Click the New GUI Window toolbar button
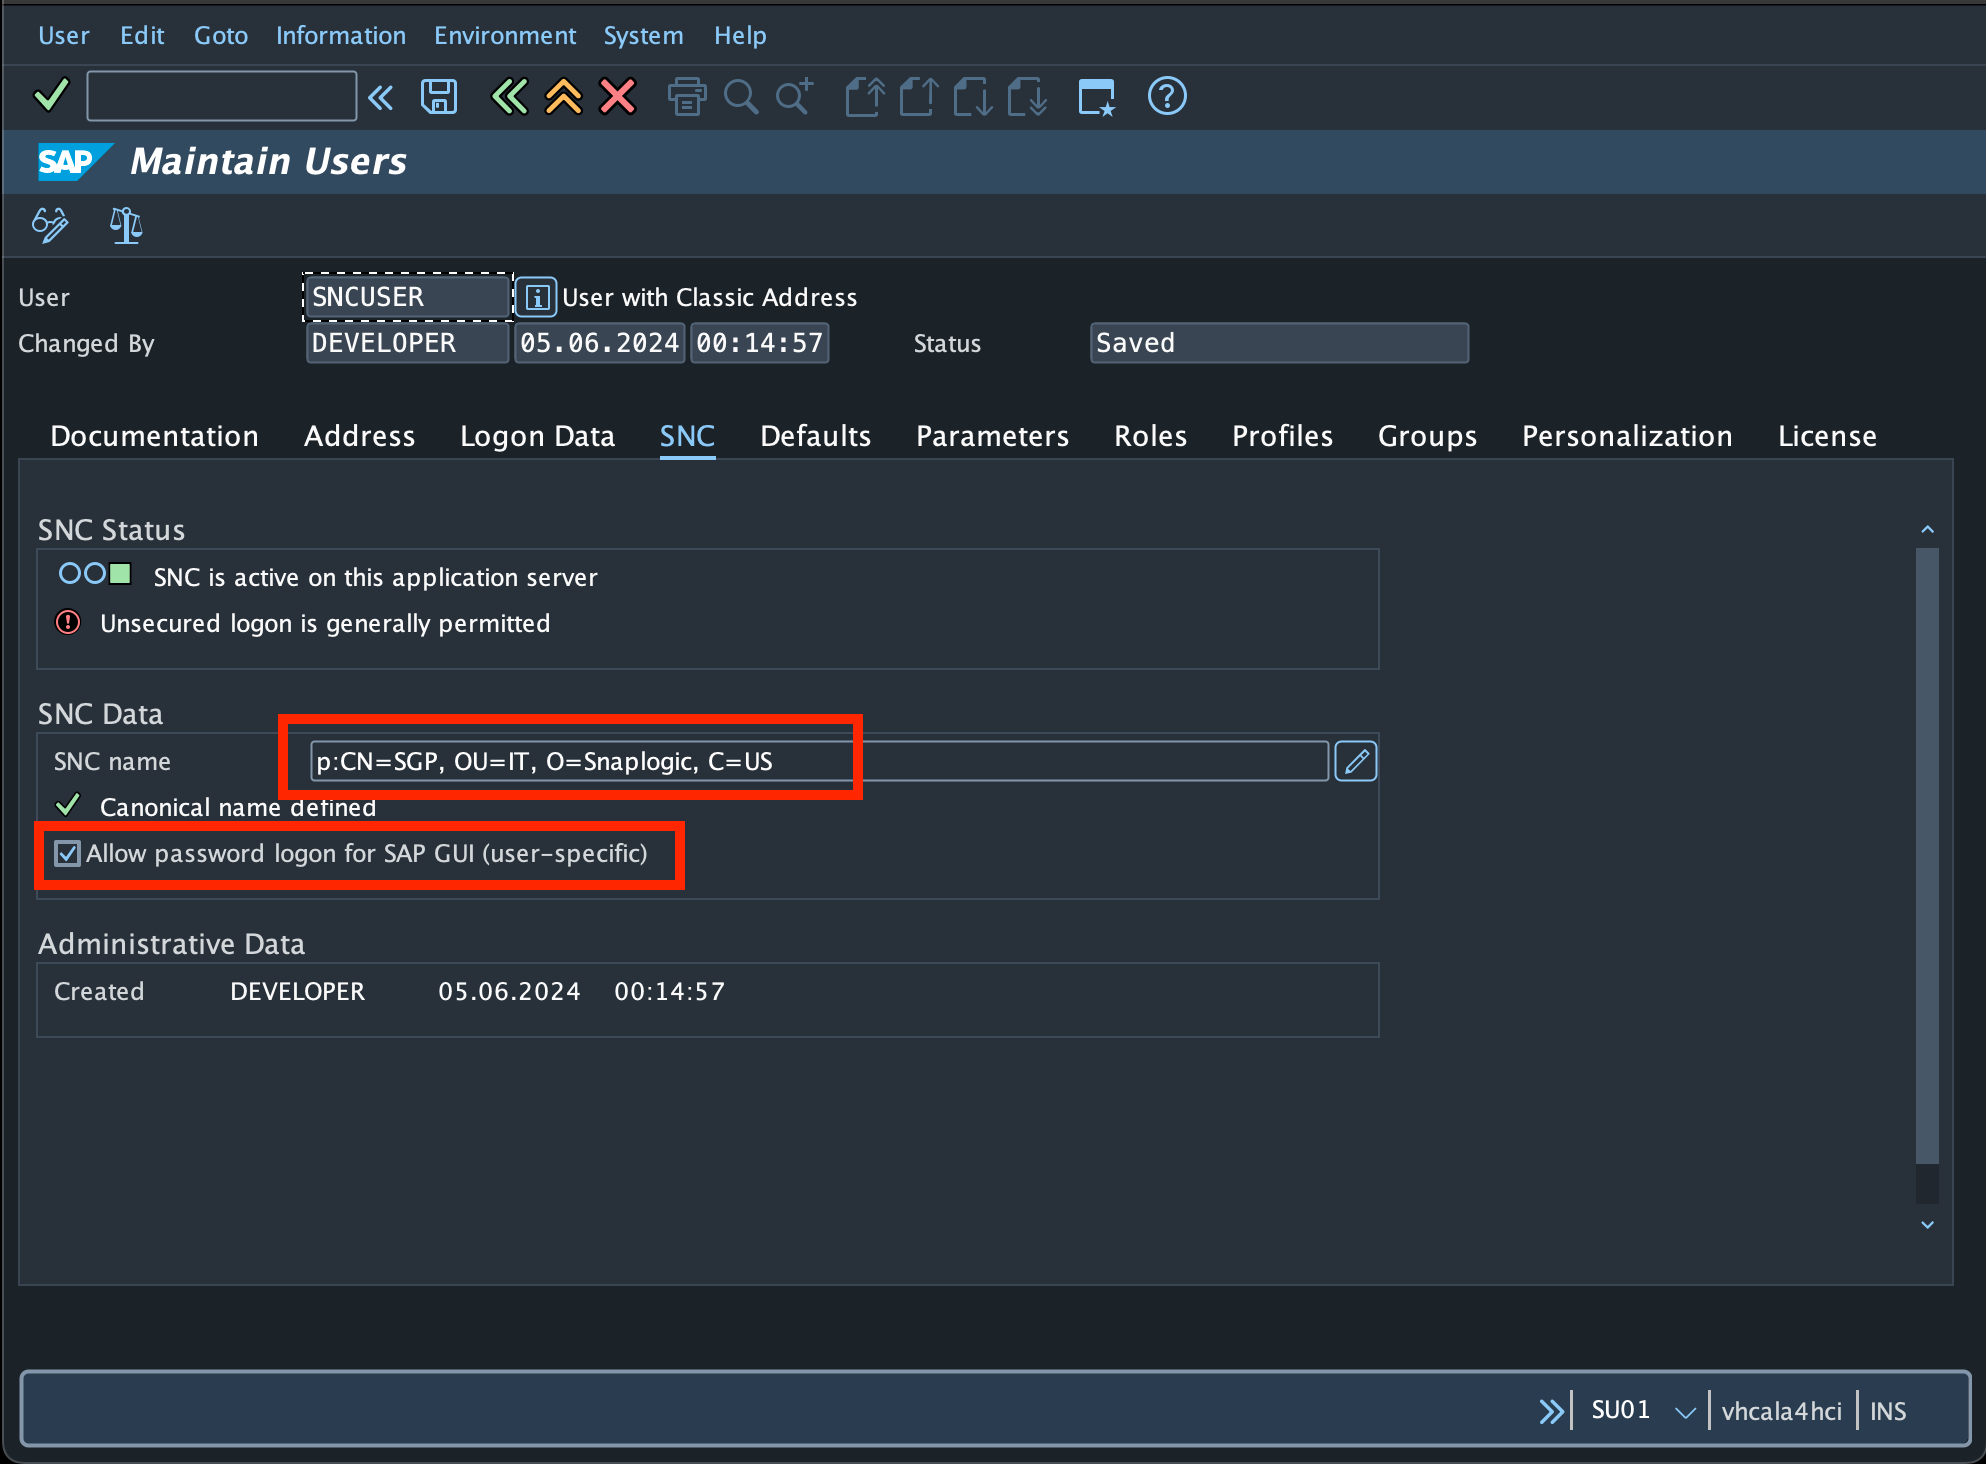The image size is (1986, 1464). coord(1097,97)
